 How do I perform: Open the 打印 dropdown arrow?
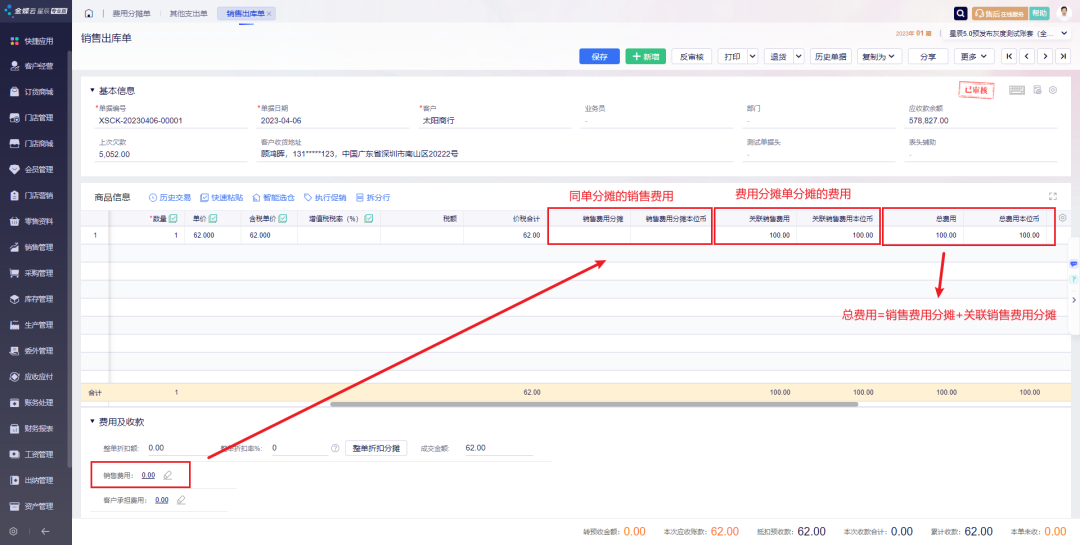tap(752, 57)
